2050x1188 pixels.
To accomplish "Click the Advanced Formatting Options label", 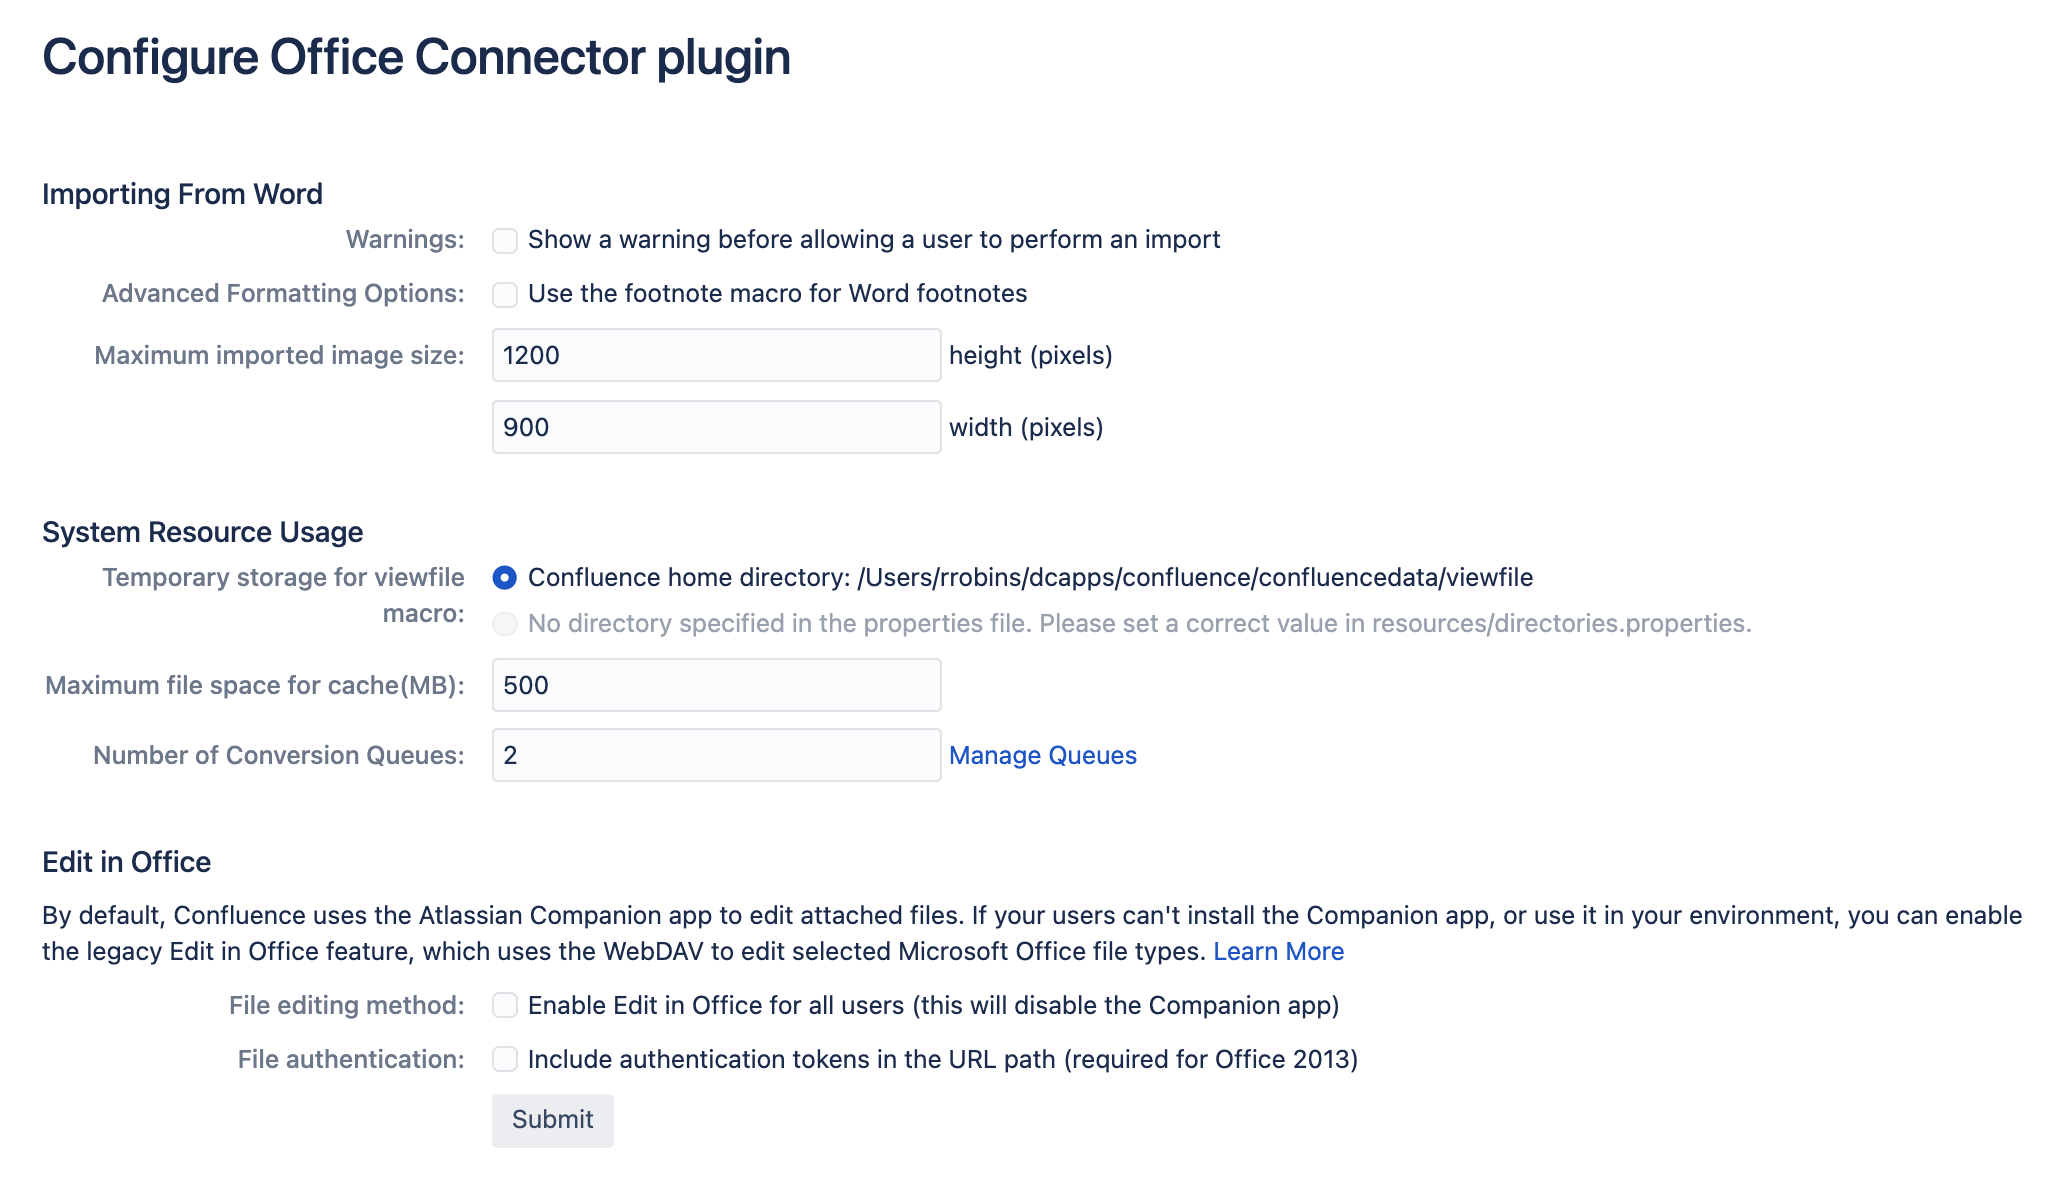I will (x=283, y=293).
